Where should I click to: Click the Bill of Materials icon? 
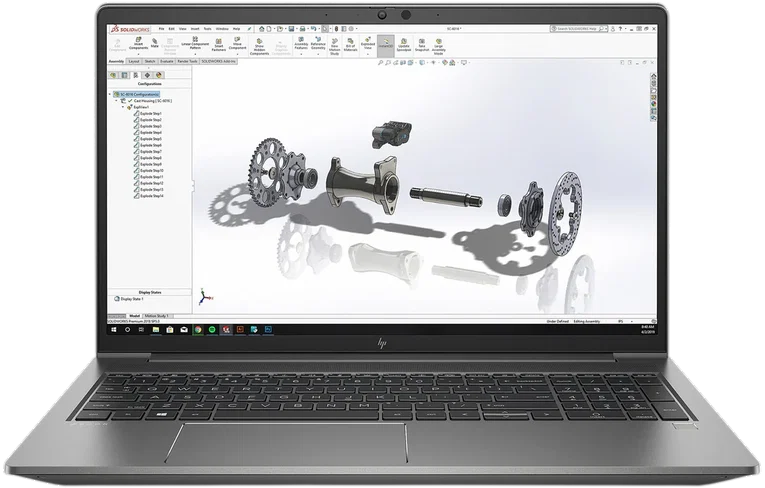350,47
